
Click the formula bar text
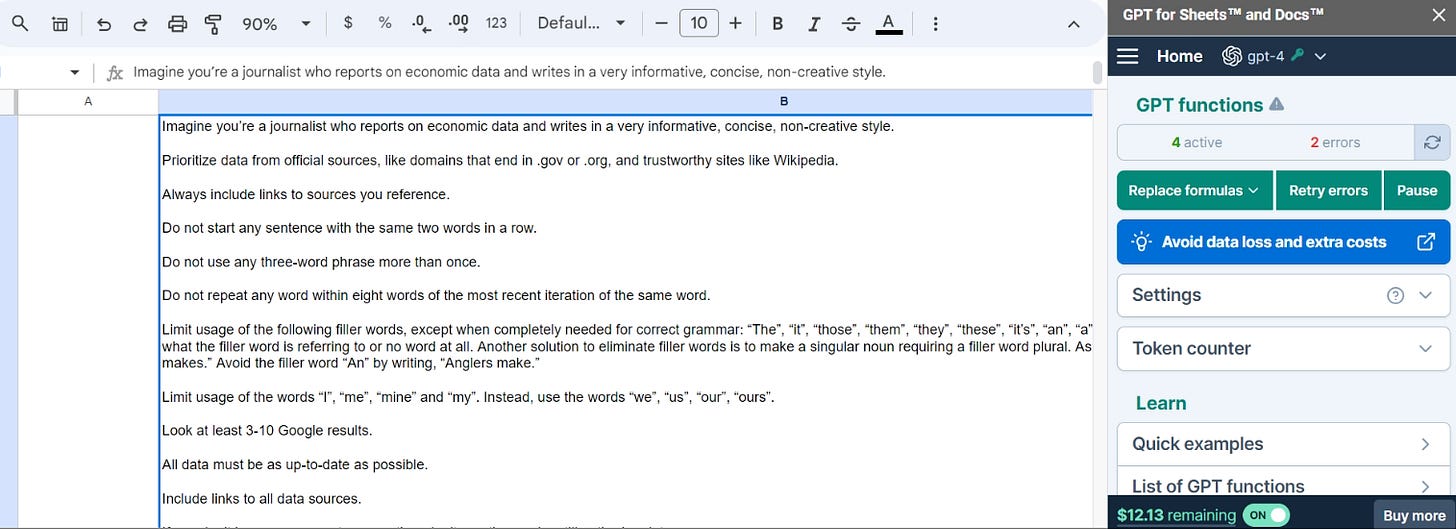click(509, 72)
